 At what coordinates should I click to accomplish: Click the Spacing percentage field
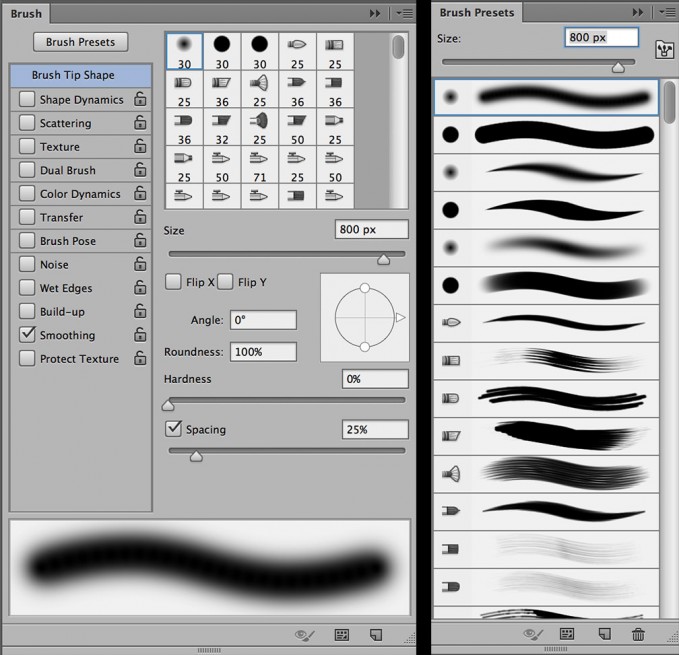375,429
